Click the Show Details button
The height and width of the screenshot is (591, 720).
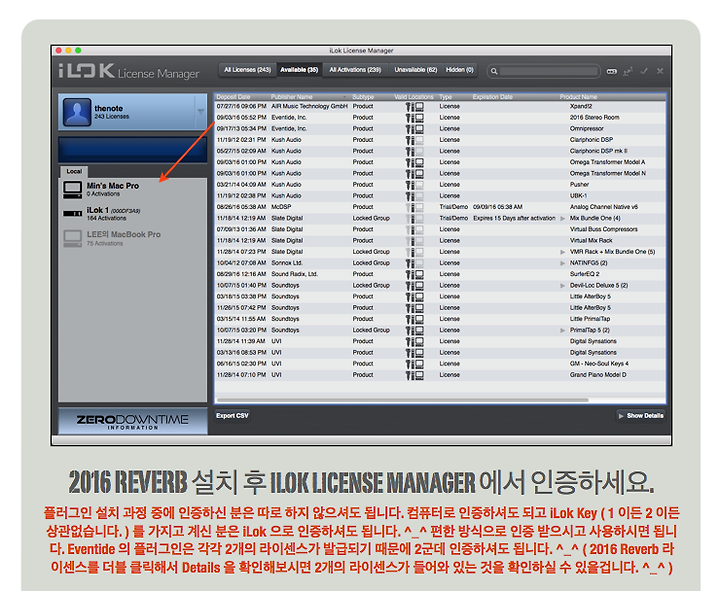(641, 416)
